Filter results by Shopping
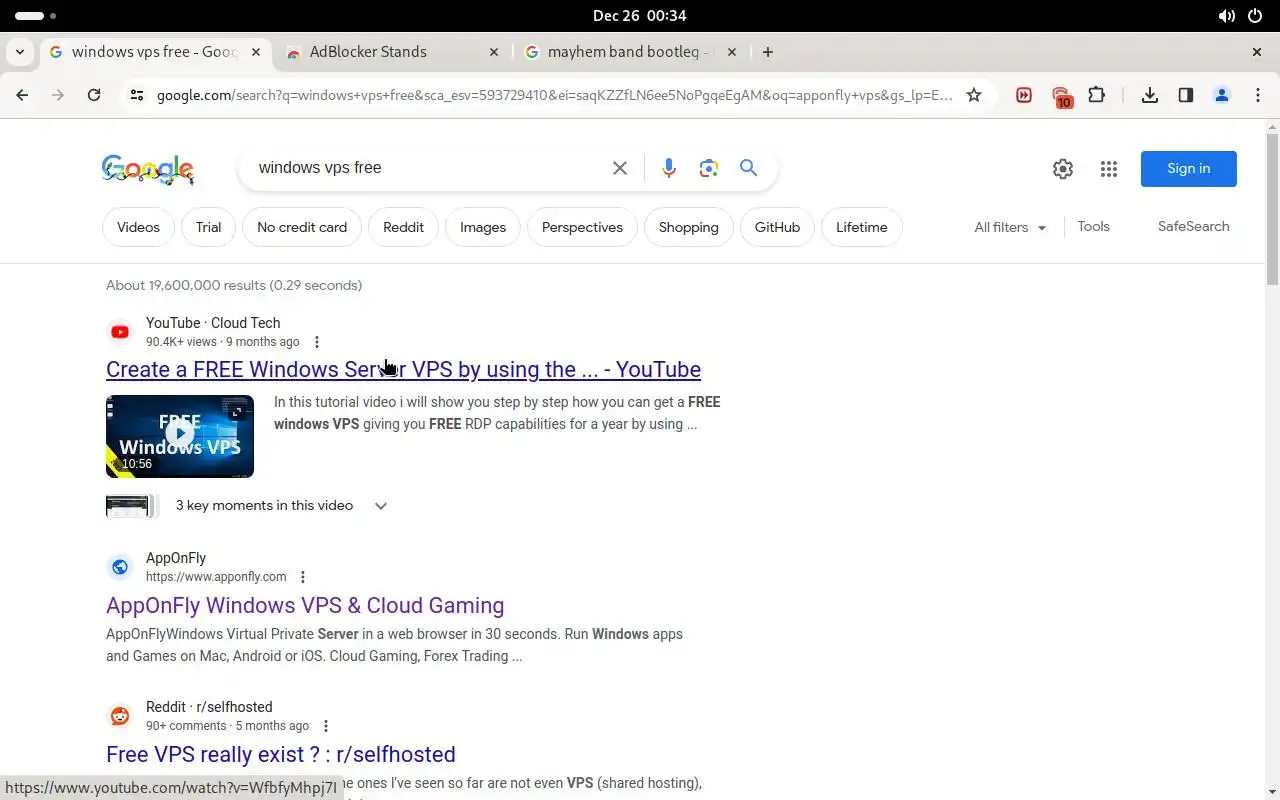This screenshot has width=1280, height=800. (688, 227)
